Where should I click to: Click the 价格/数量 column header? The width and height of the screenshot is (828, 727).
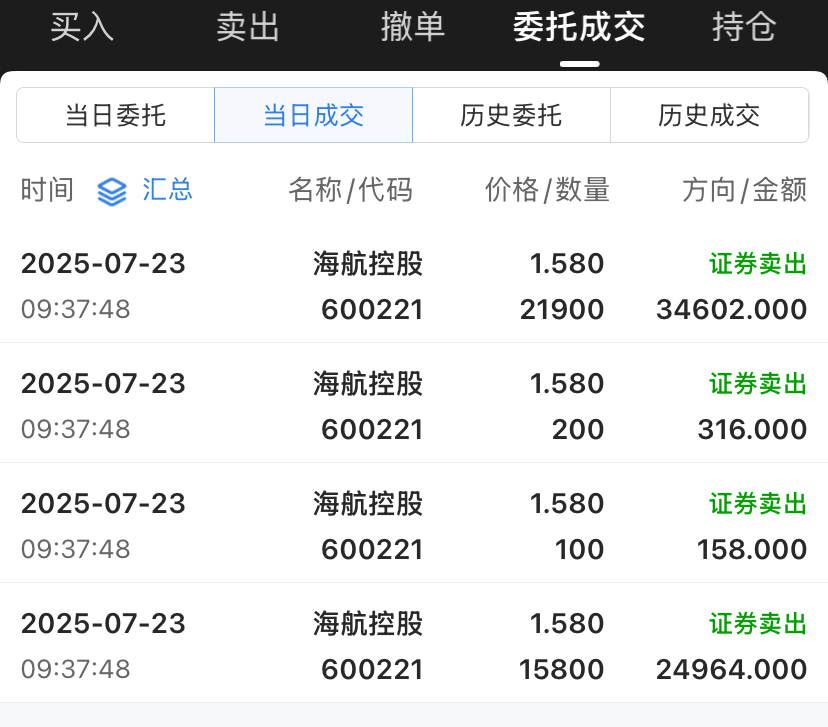(x=548, y=190)
